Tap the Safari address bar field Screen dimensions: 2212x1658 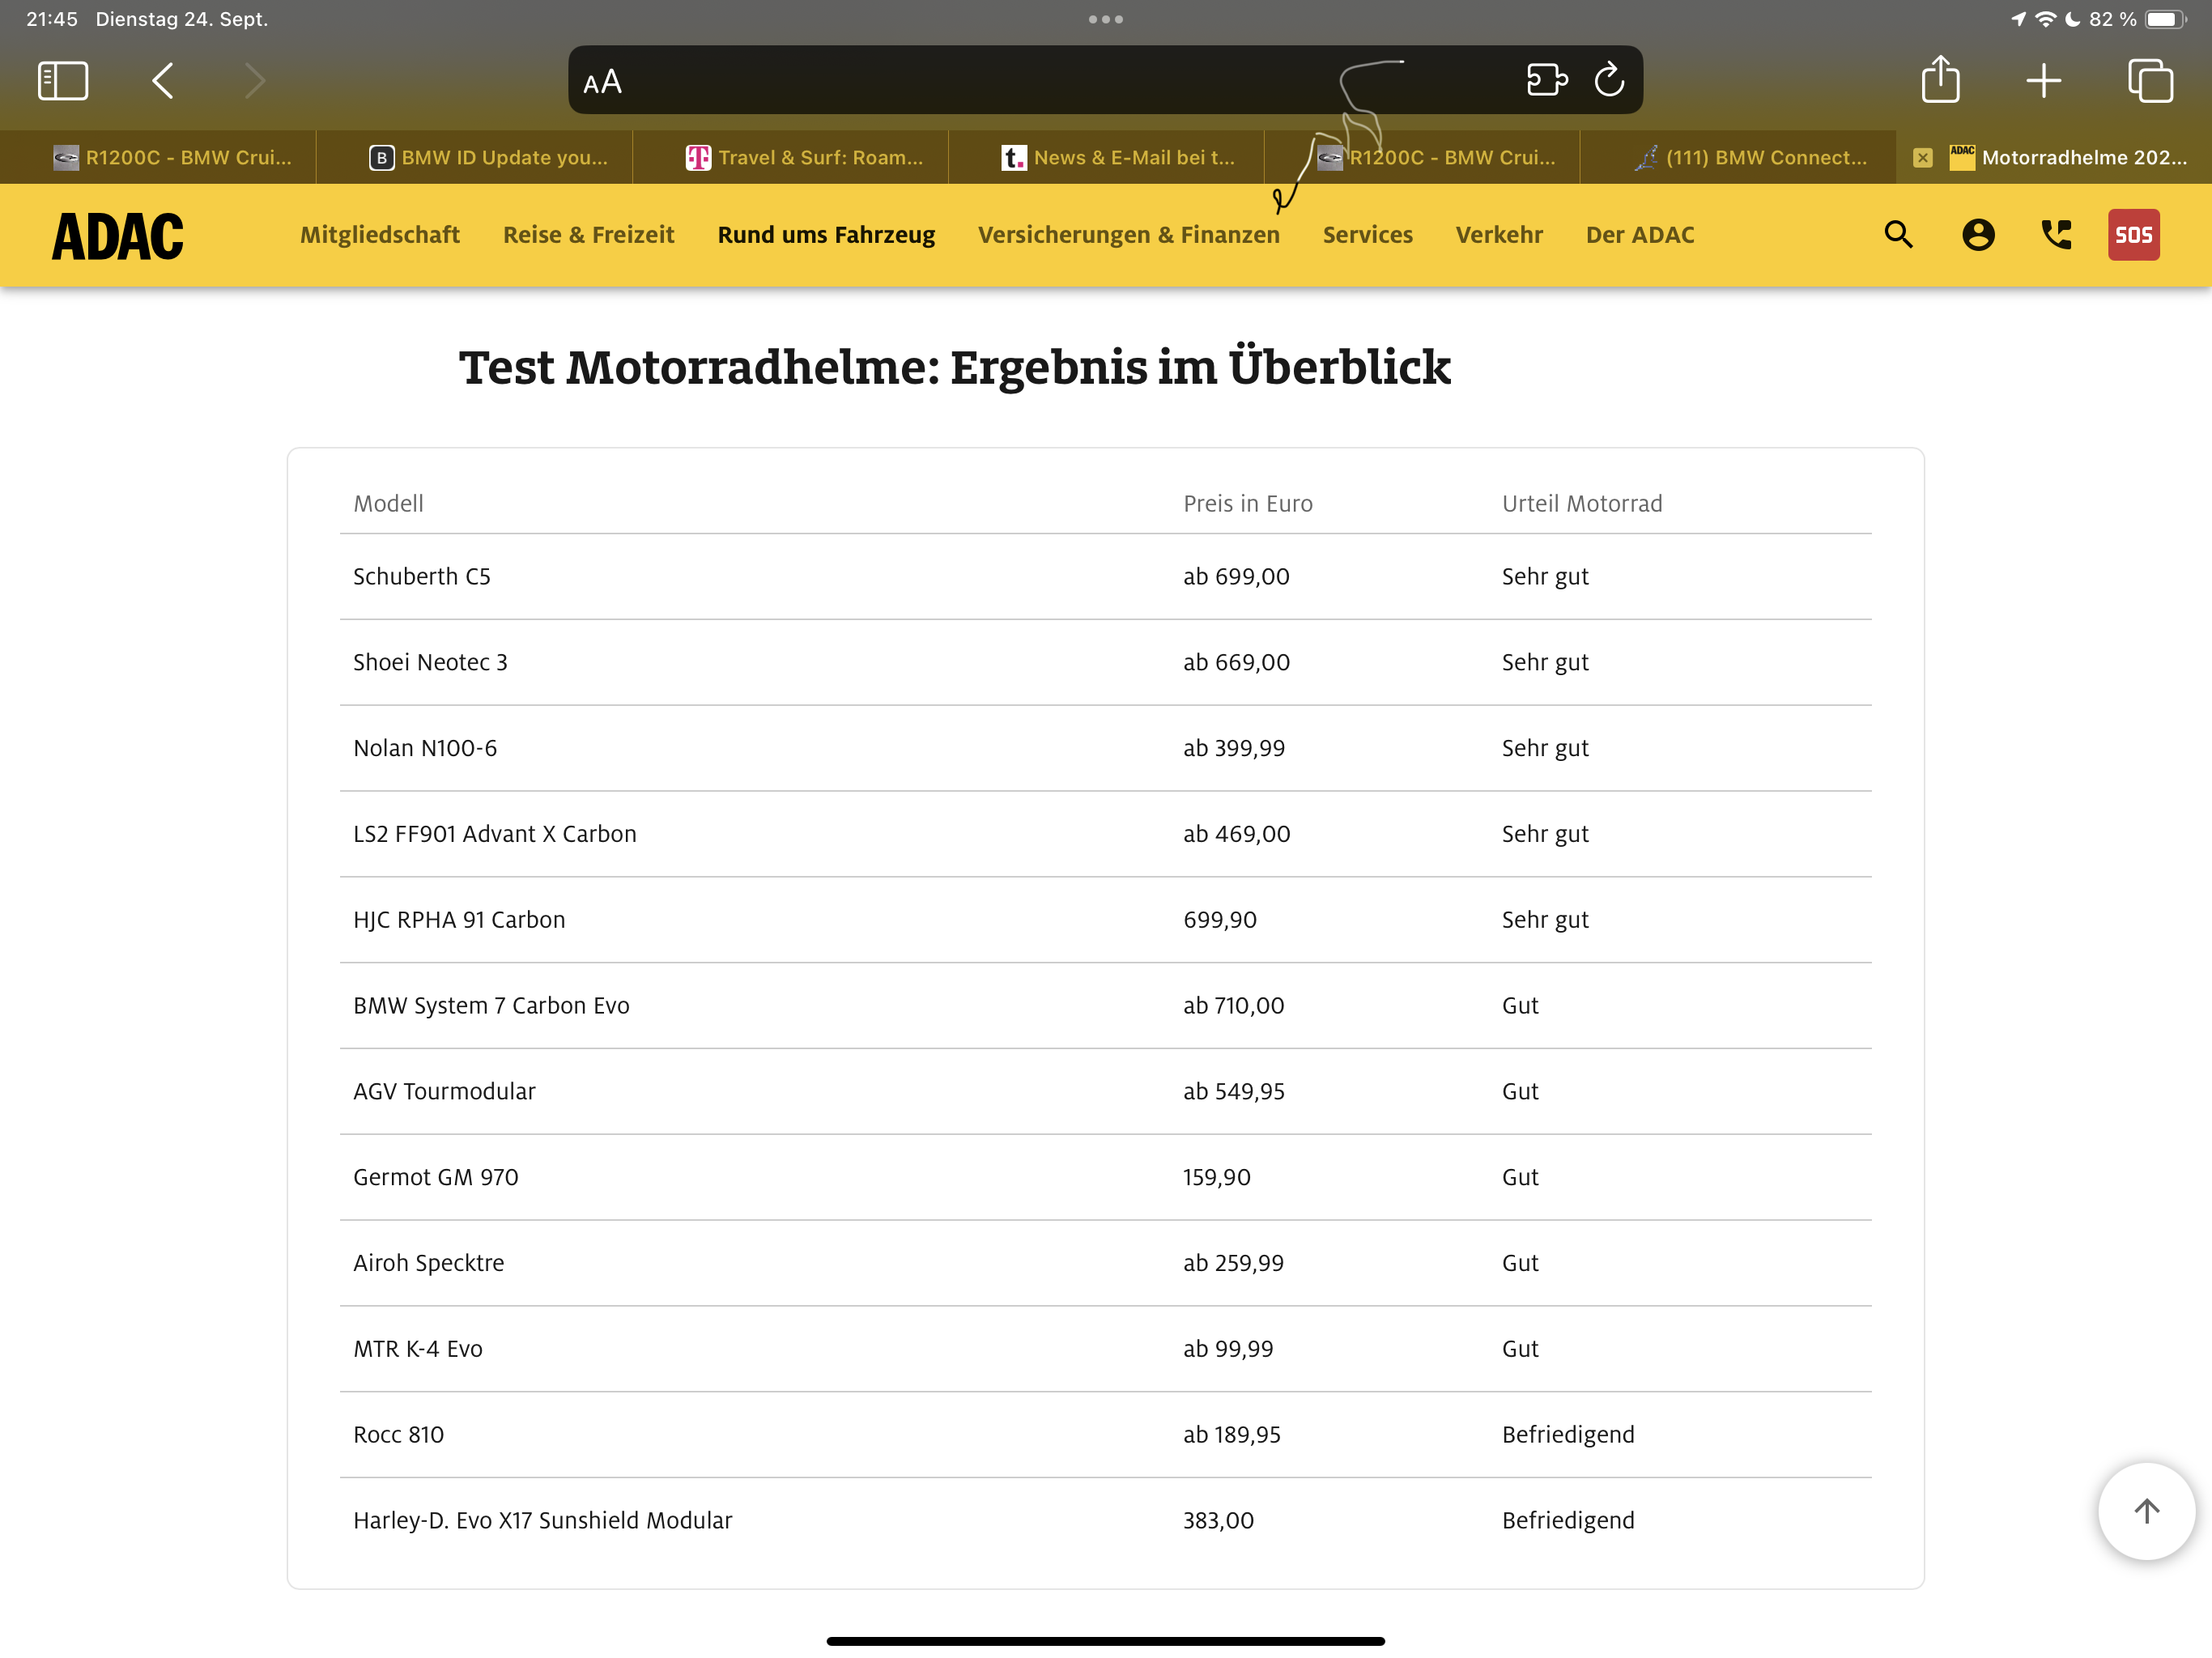coord(1105,80)
